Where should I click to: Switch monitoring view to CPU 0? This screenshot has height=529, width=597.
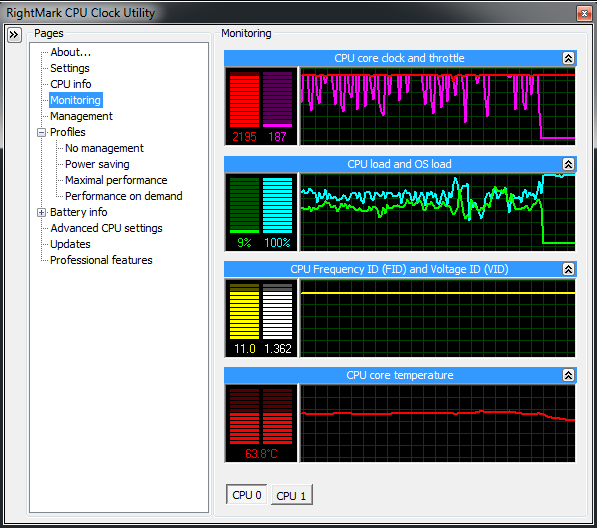pos(246,495)
